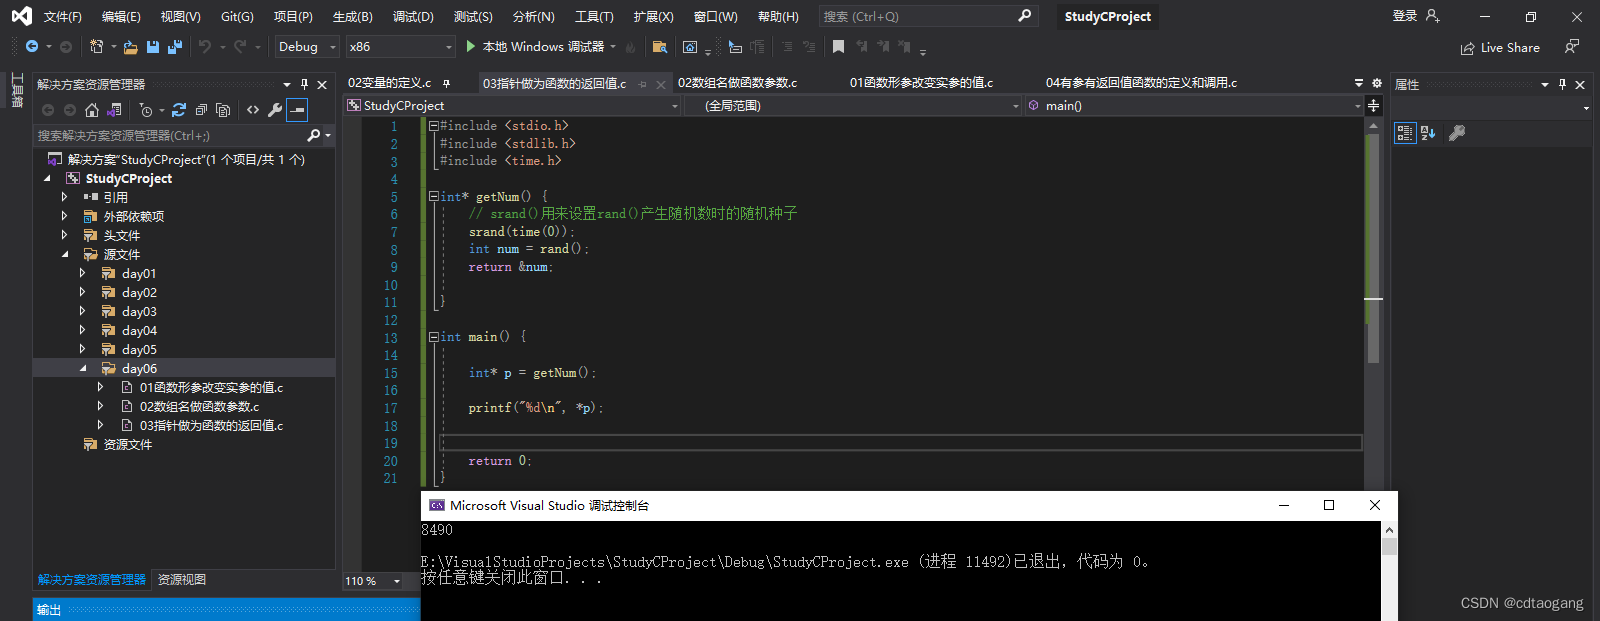Open the x86 platform dropdown
This screenshot has height=621, width=1600.
click(x=400, y=47)
